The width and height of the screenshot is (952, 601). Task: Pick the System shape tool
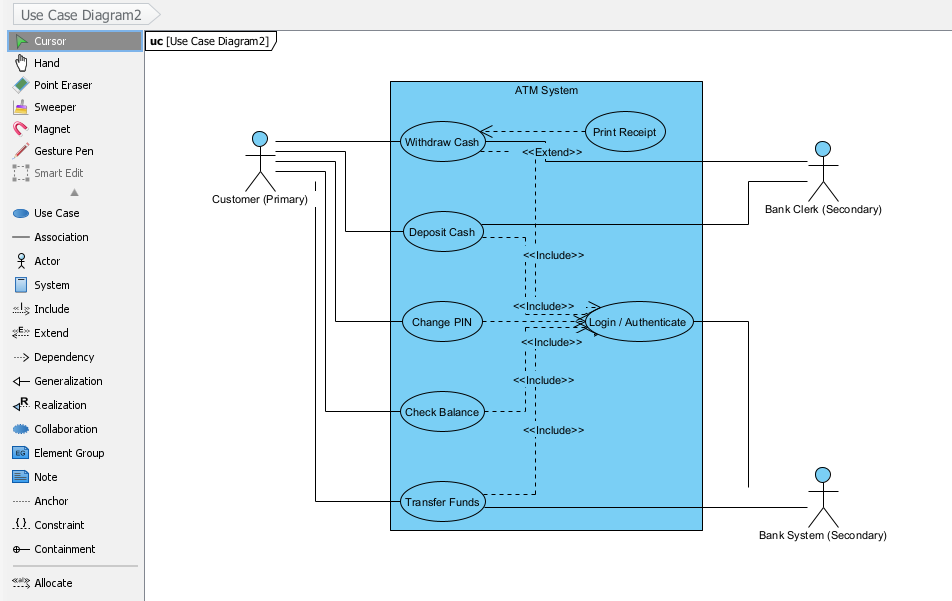coord(75,285)
